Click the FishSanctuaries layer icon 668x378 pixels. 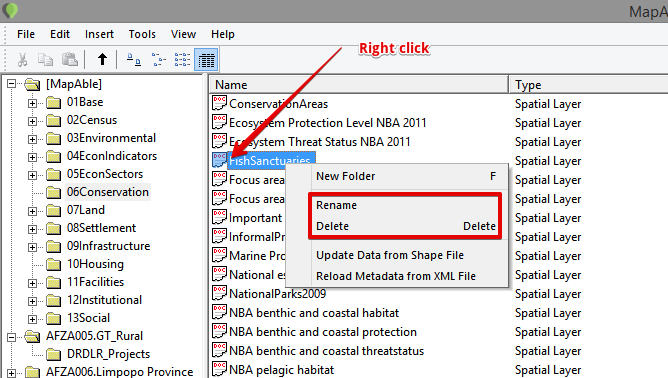[x=219, y=161]
